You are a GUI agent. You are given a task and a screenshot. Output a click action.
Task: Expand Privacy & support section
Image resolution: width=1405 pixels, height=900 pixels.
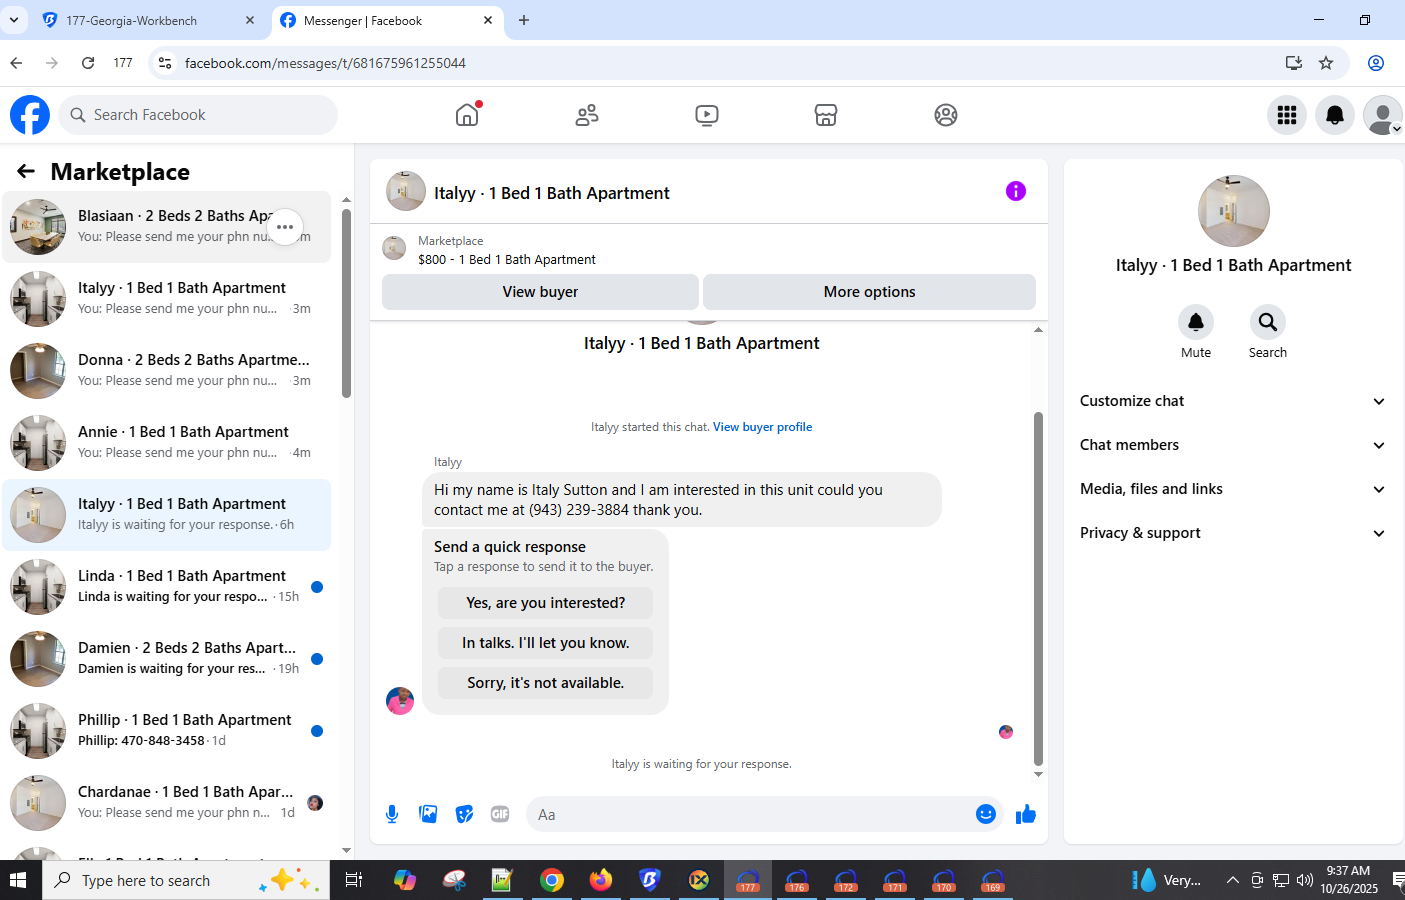[1233, 533]
